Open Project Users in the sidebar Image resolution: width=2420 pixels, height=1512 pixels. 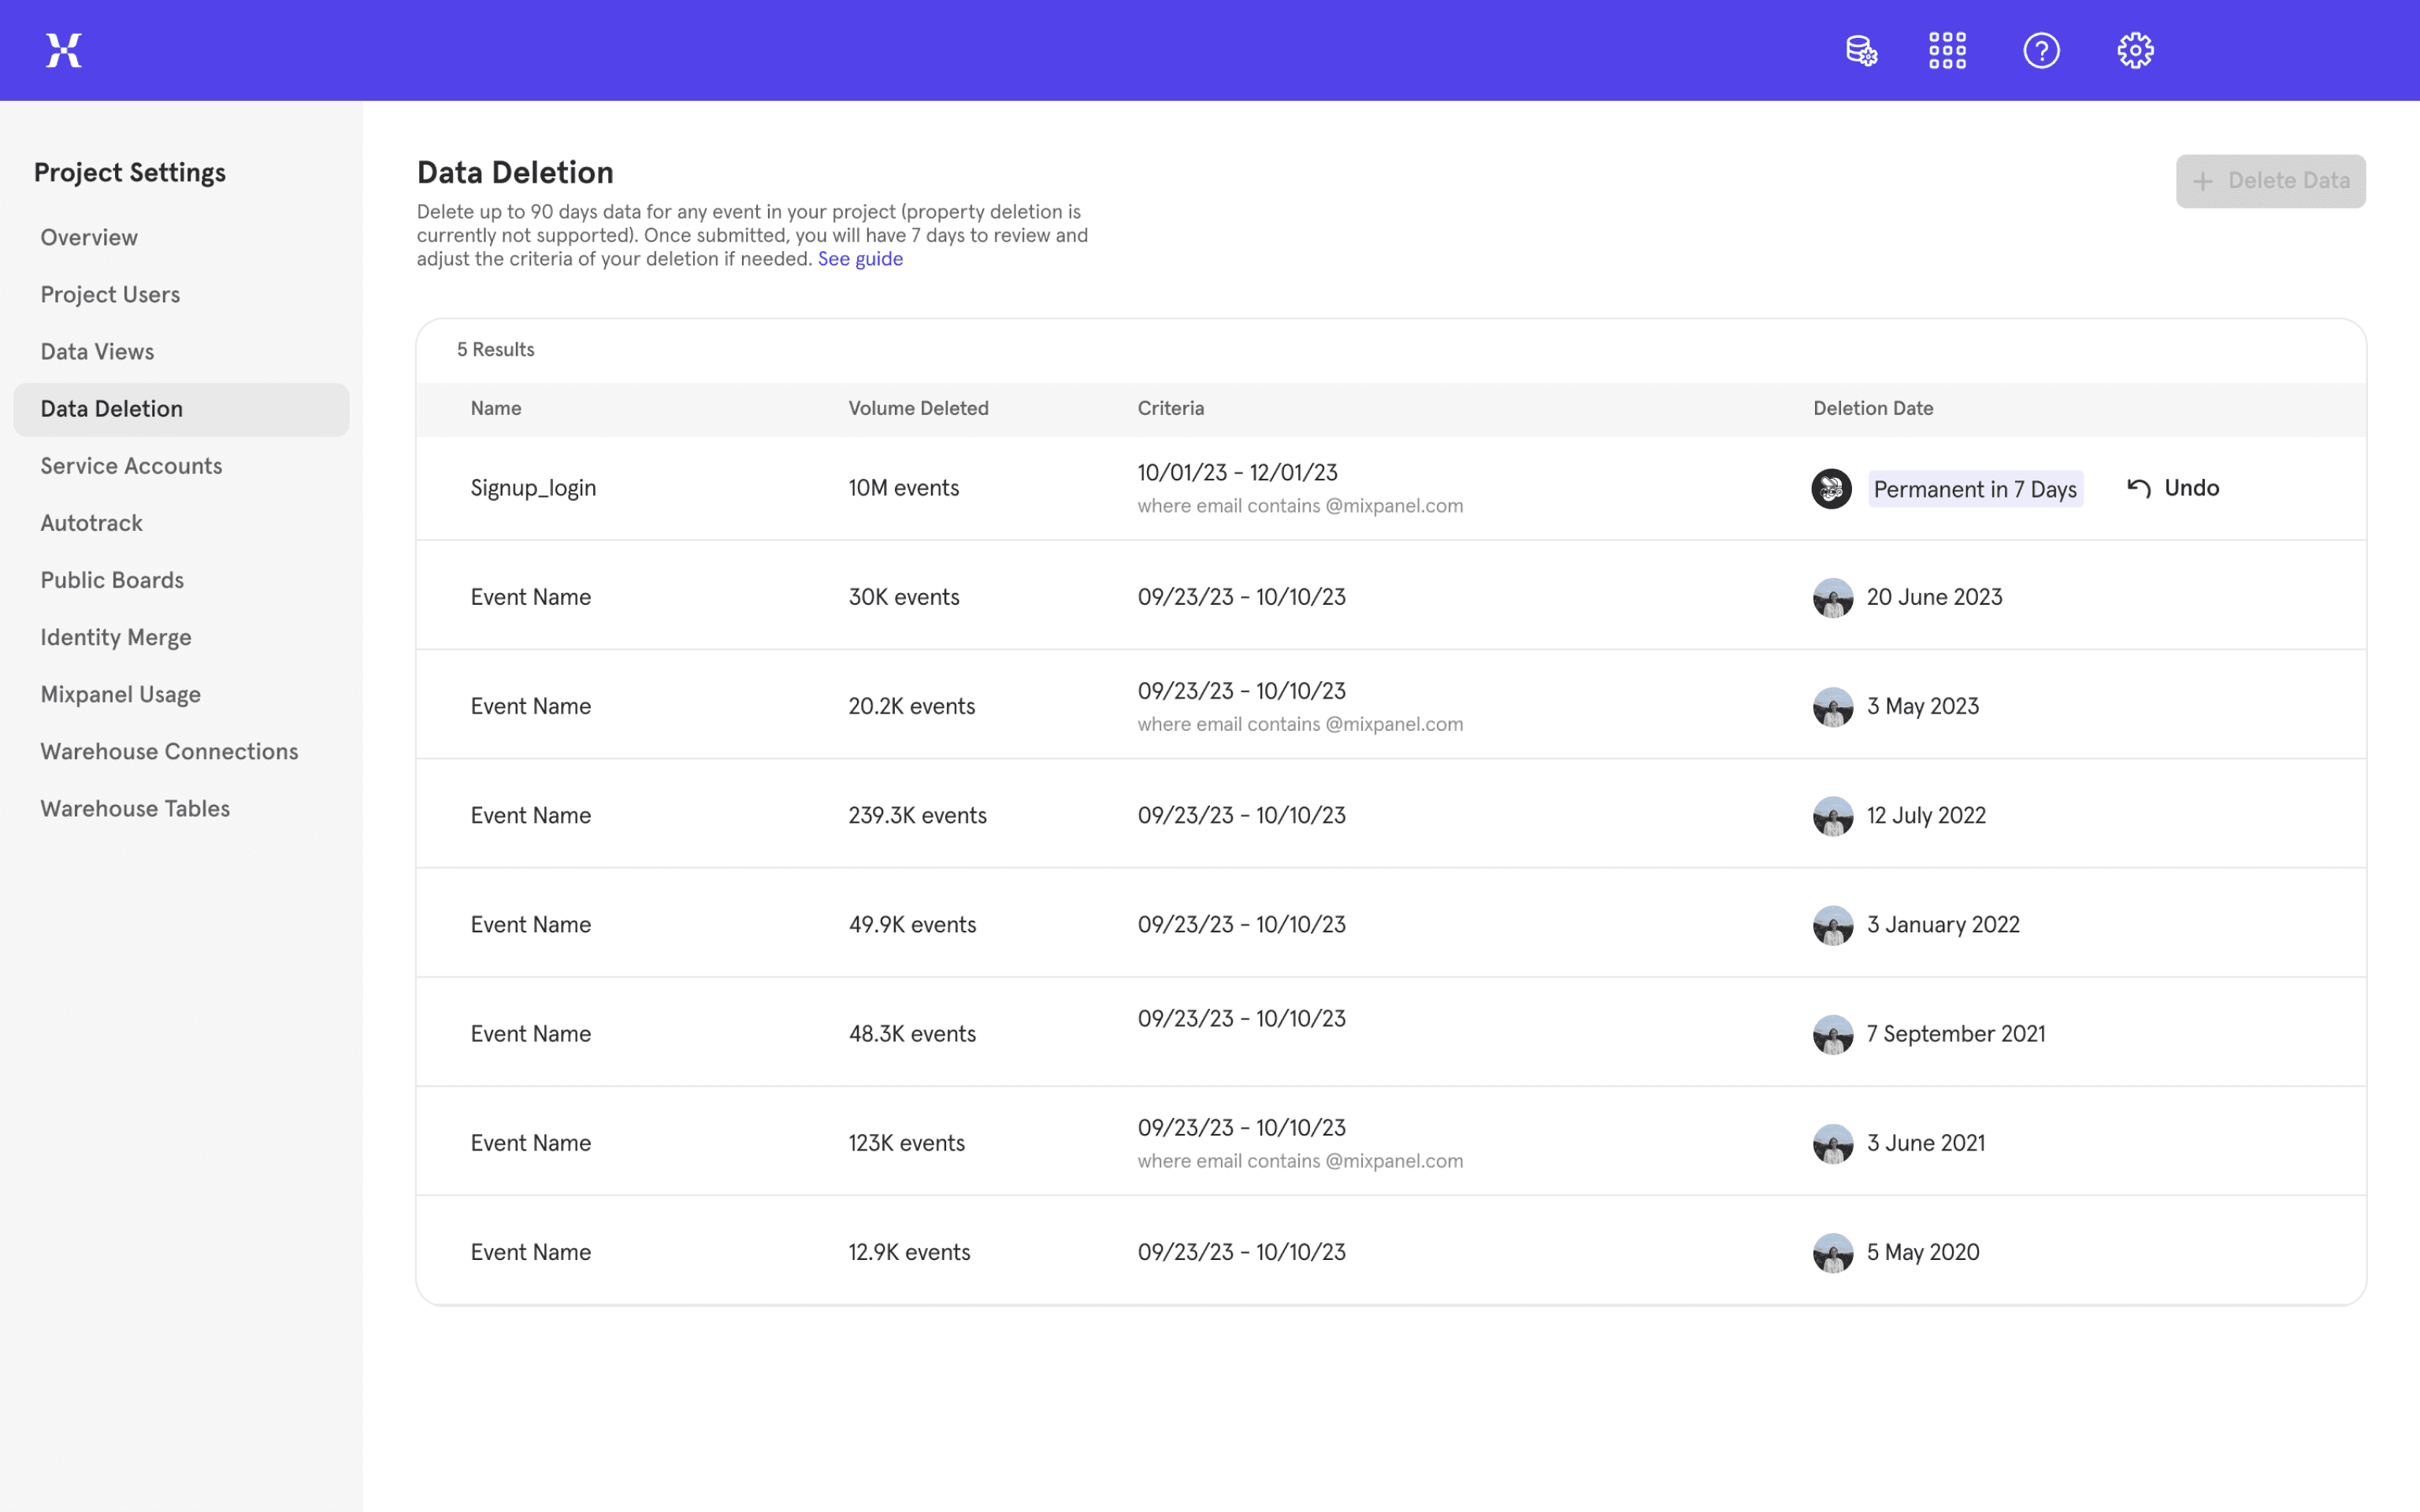[110, 294]
